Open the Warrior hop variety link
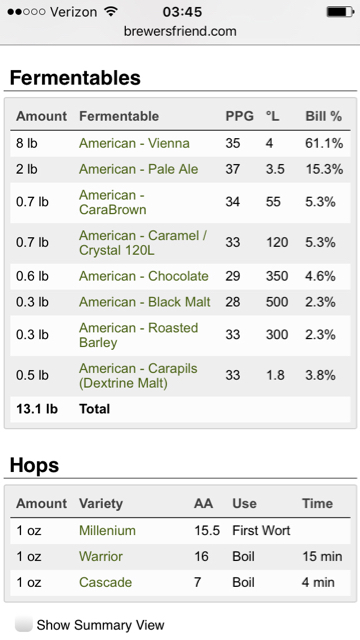360x640 pixels. click(x=101, y=556)
